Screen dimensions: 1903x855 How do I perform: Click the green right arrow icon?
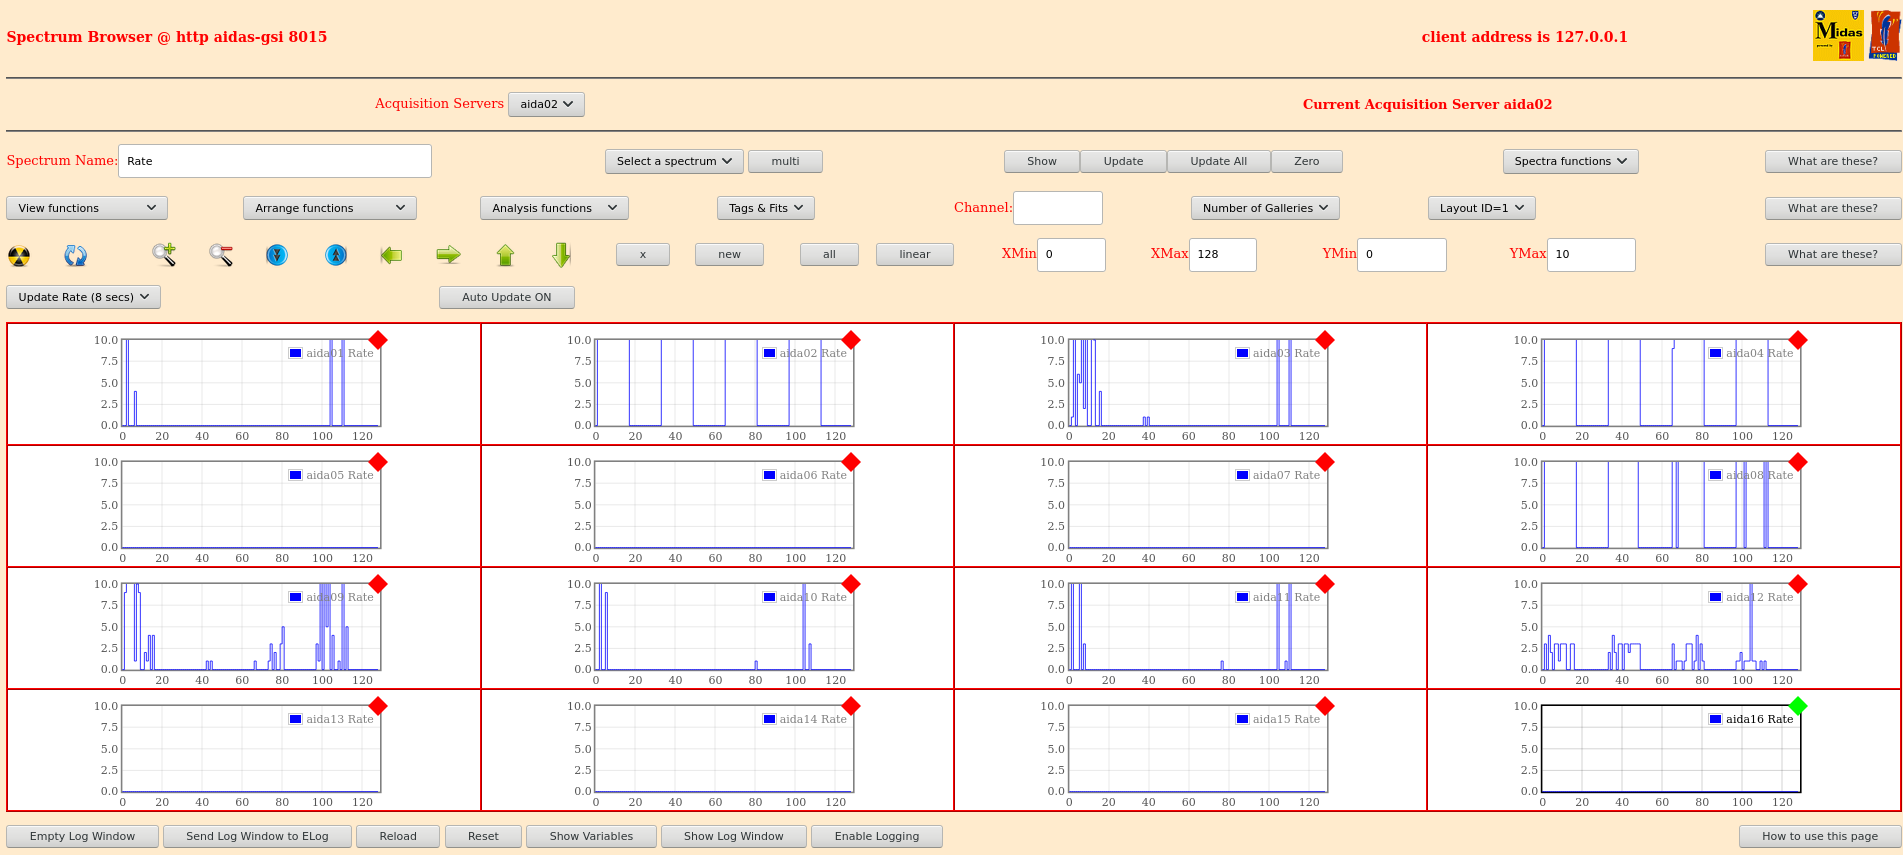pos(448,255)
